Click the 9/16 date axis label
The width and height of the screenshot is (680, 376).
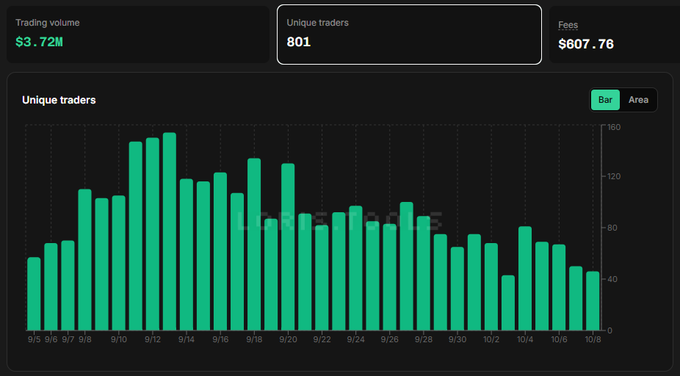(x=220, y=340)
